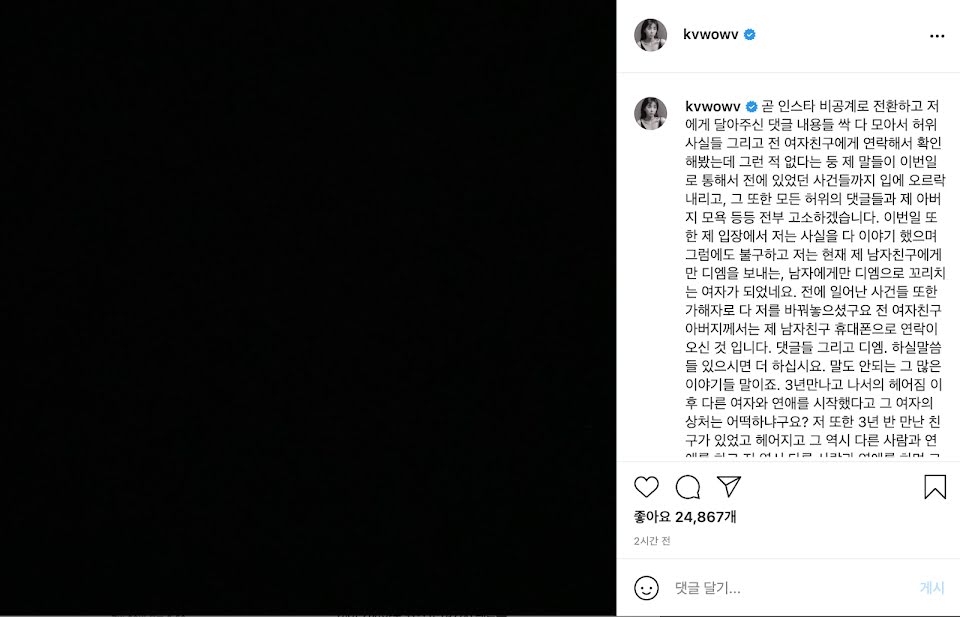
Task: Open more options three-dot menu
Action: [937, 36]
